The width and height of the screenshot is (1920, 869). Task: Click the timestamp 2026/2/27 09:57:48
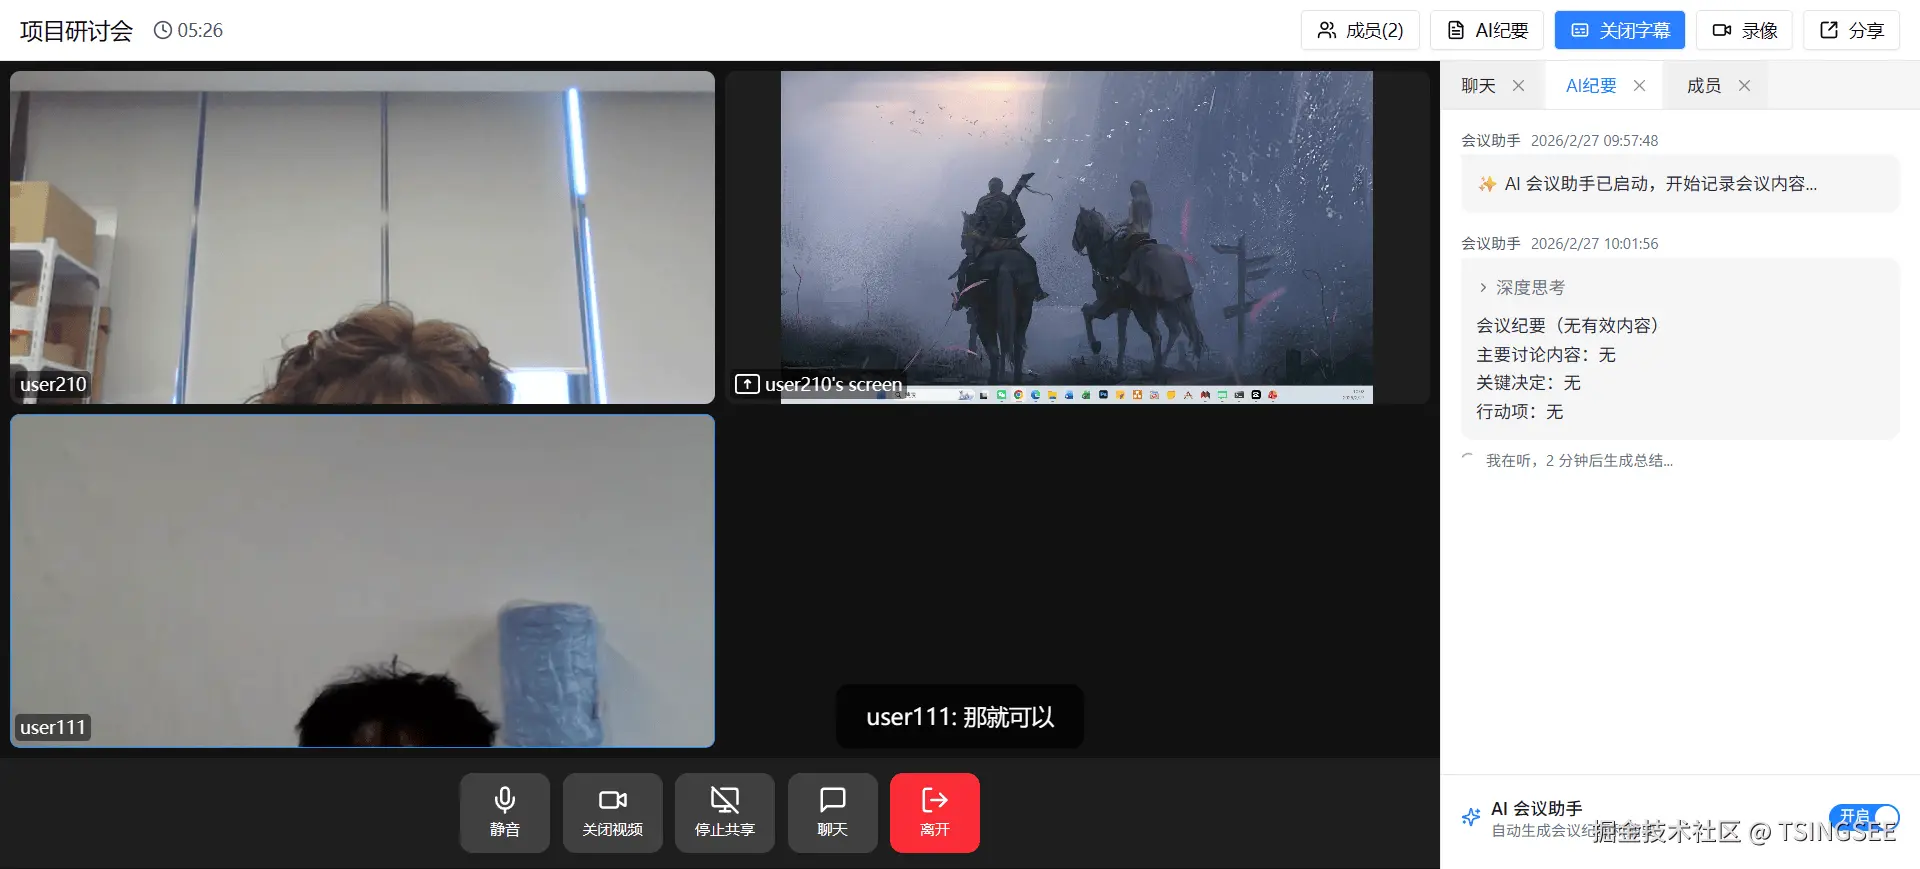(x=1594, y=141)
